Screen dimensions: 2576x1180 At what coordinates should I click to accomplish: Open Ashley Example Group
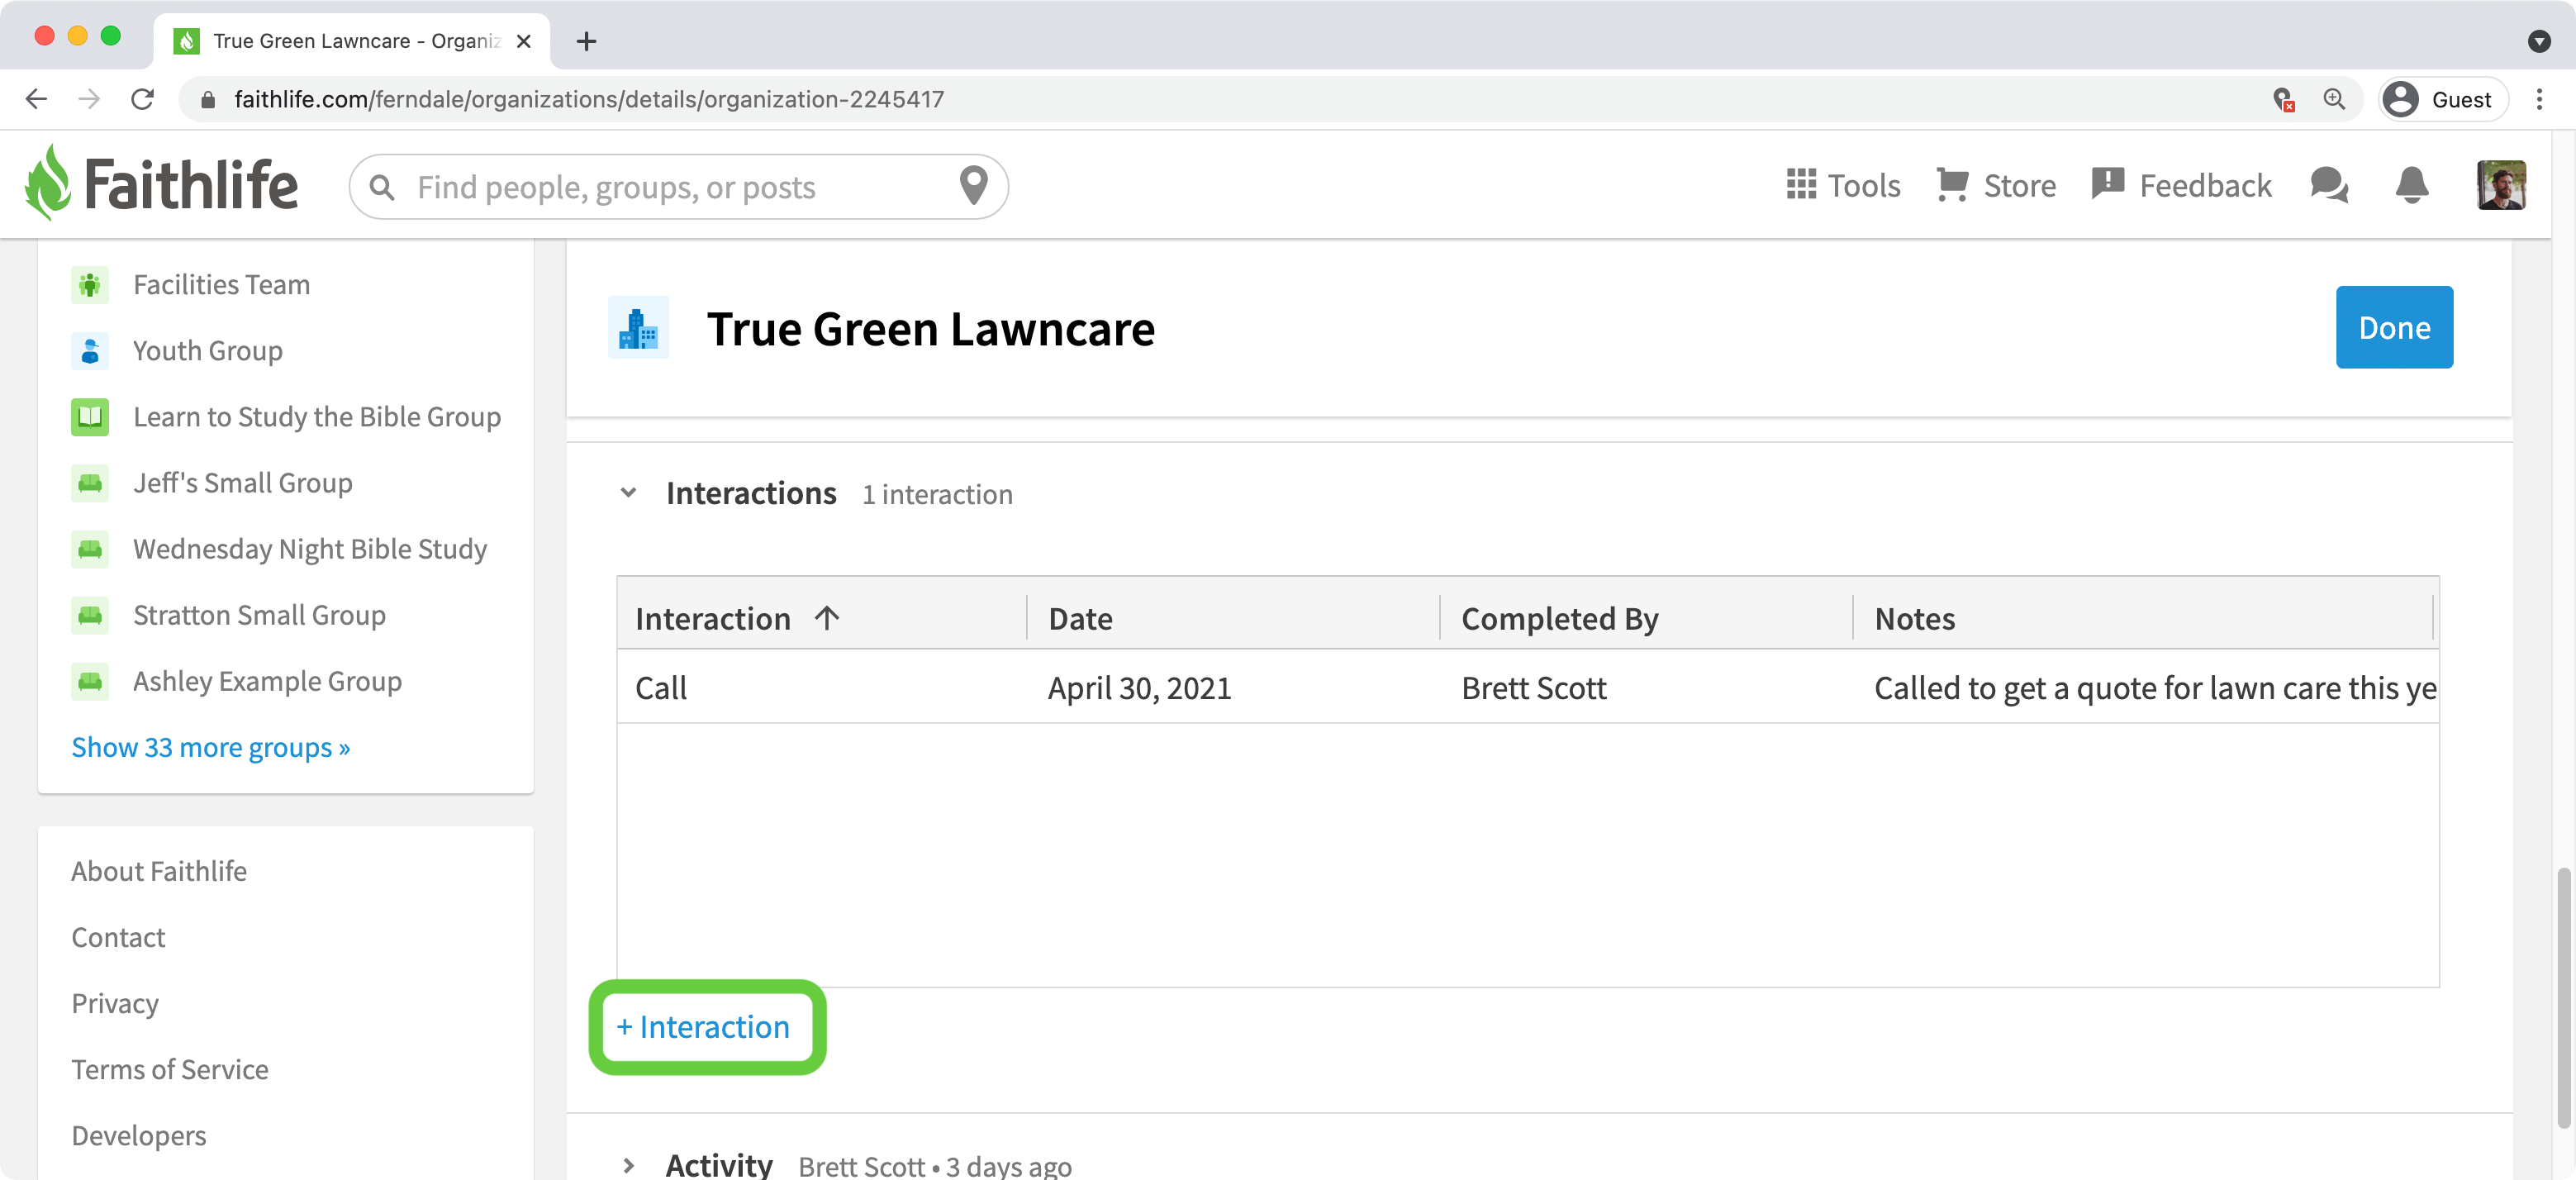click(268, 681)
